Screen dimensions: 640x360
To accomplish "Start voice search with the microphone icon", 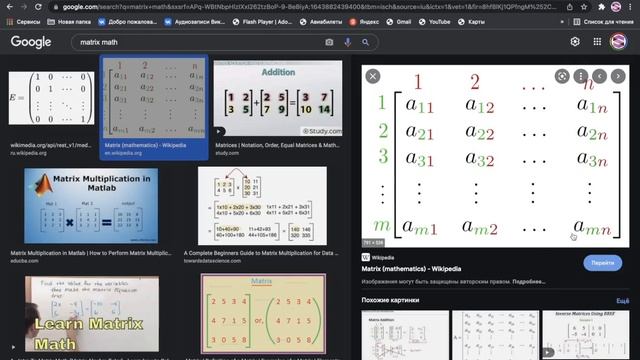I will pyautogui.click(x=347, y=42).
